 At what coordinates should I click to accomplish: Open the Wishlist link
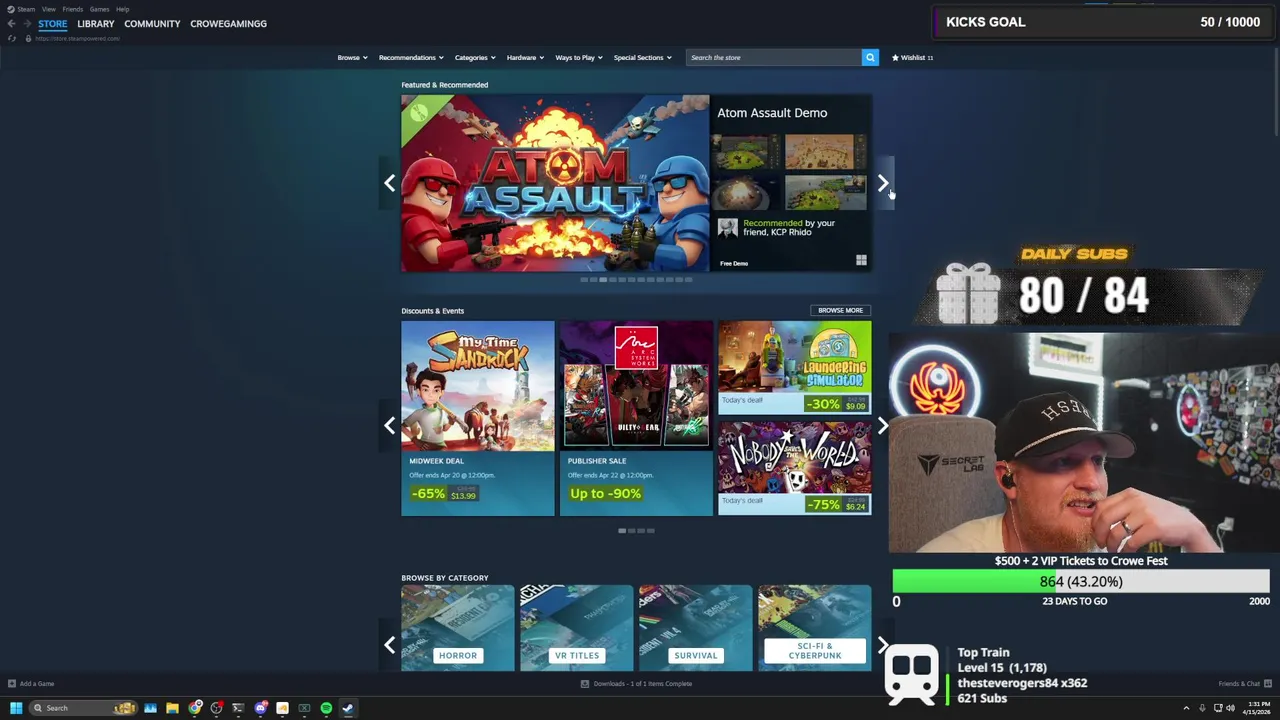click(x=912, y=57)
